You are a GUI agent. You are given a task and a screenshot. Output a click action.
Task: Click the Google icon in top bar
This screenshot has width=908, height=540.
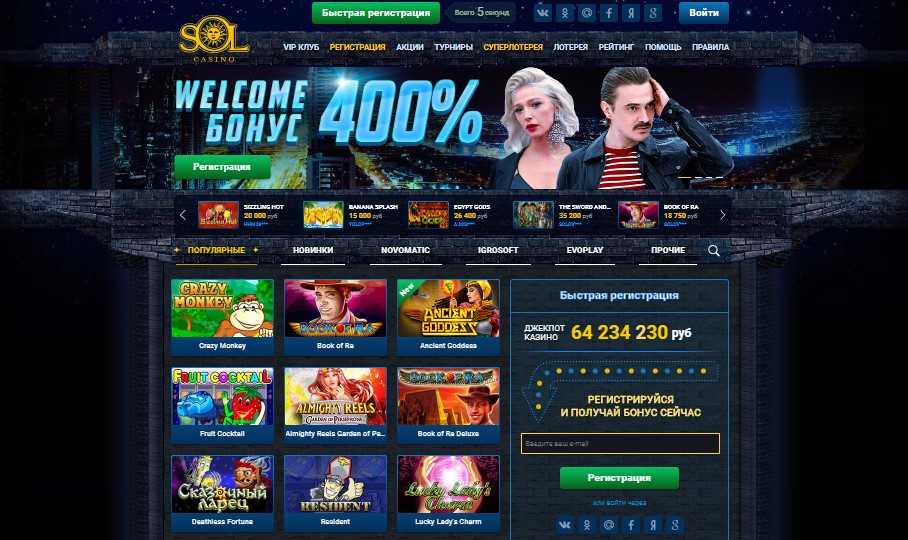click(653, 13)
